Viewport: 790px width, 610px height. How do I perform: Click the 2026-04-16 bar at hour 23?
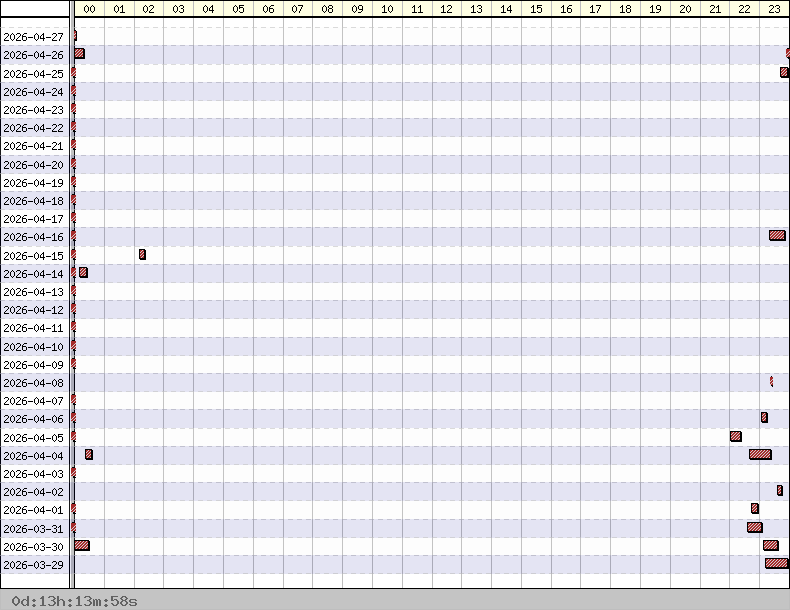[x=777, y=236]
